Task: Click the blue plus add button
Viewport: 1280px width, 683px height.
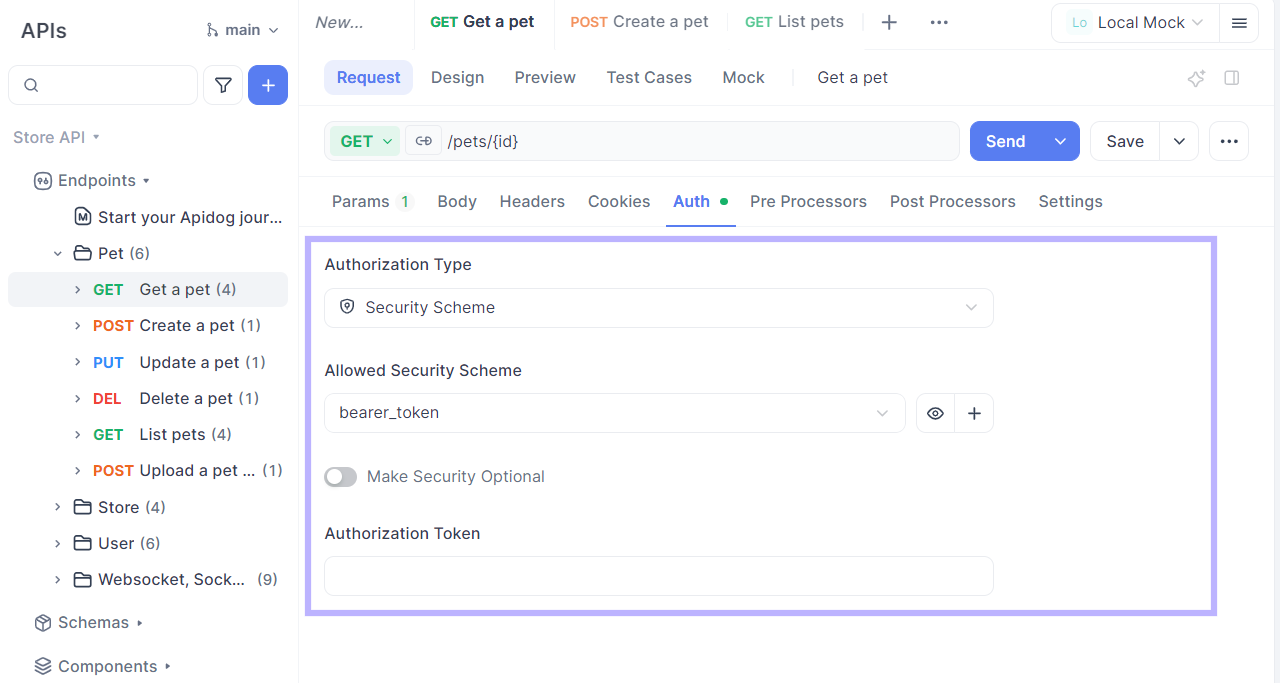Action: 268,85
